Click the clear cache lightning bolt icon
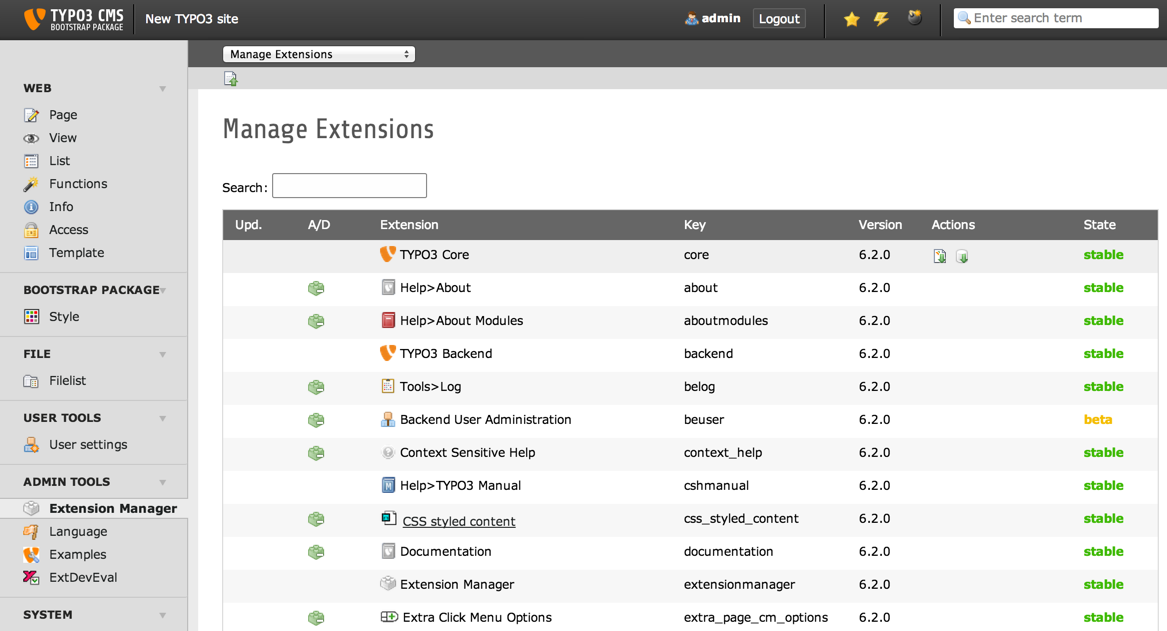 click(x=882, y=18)
